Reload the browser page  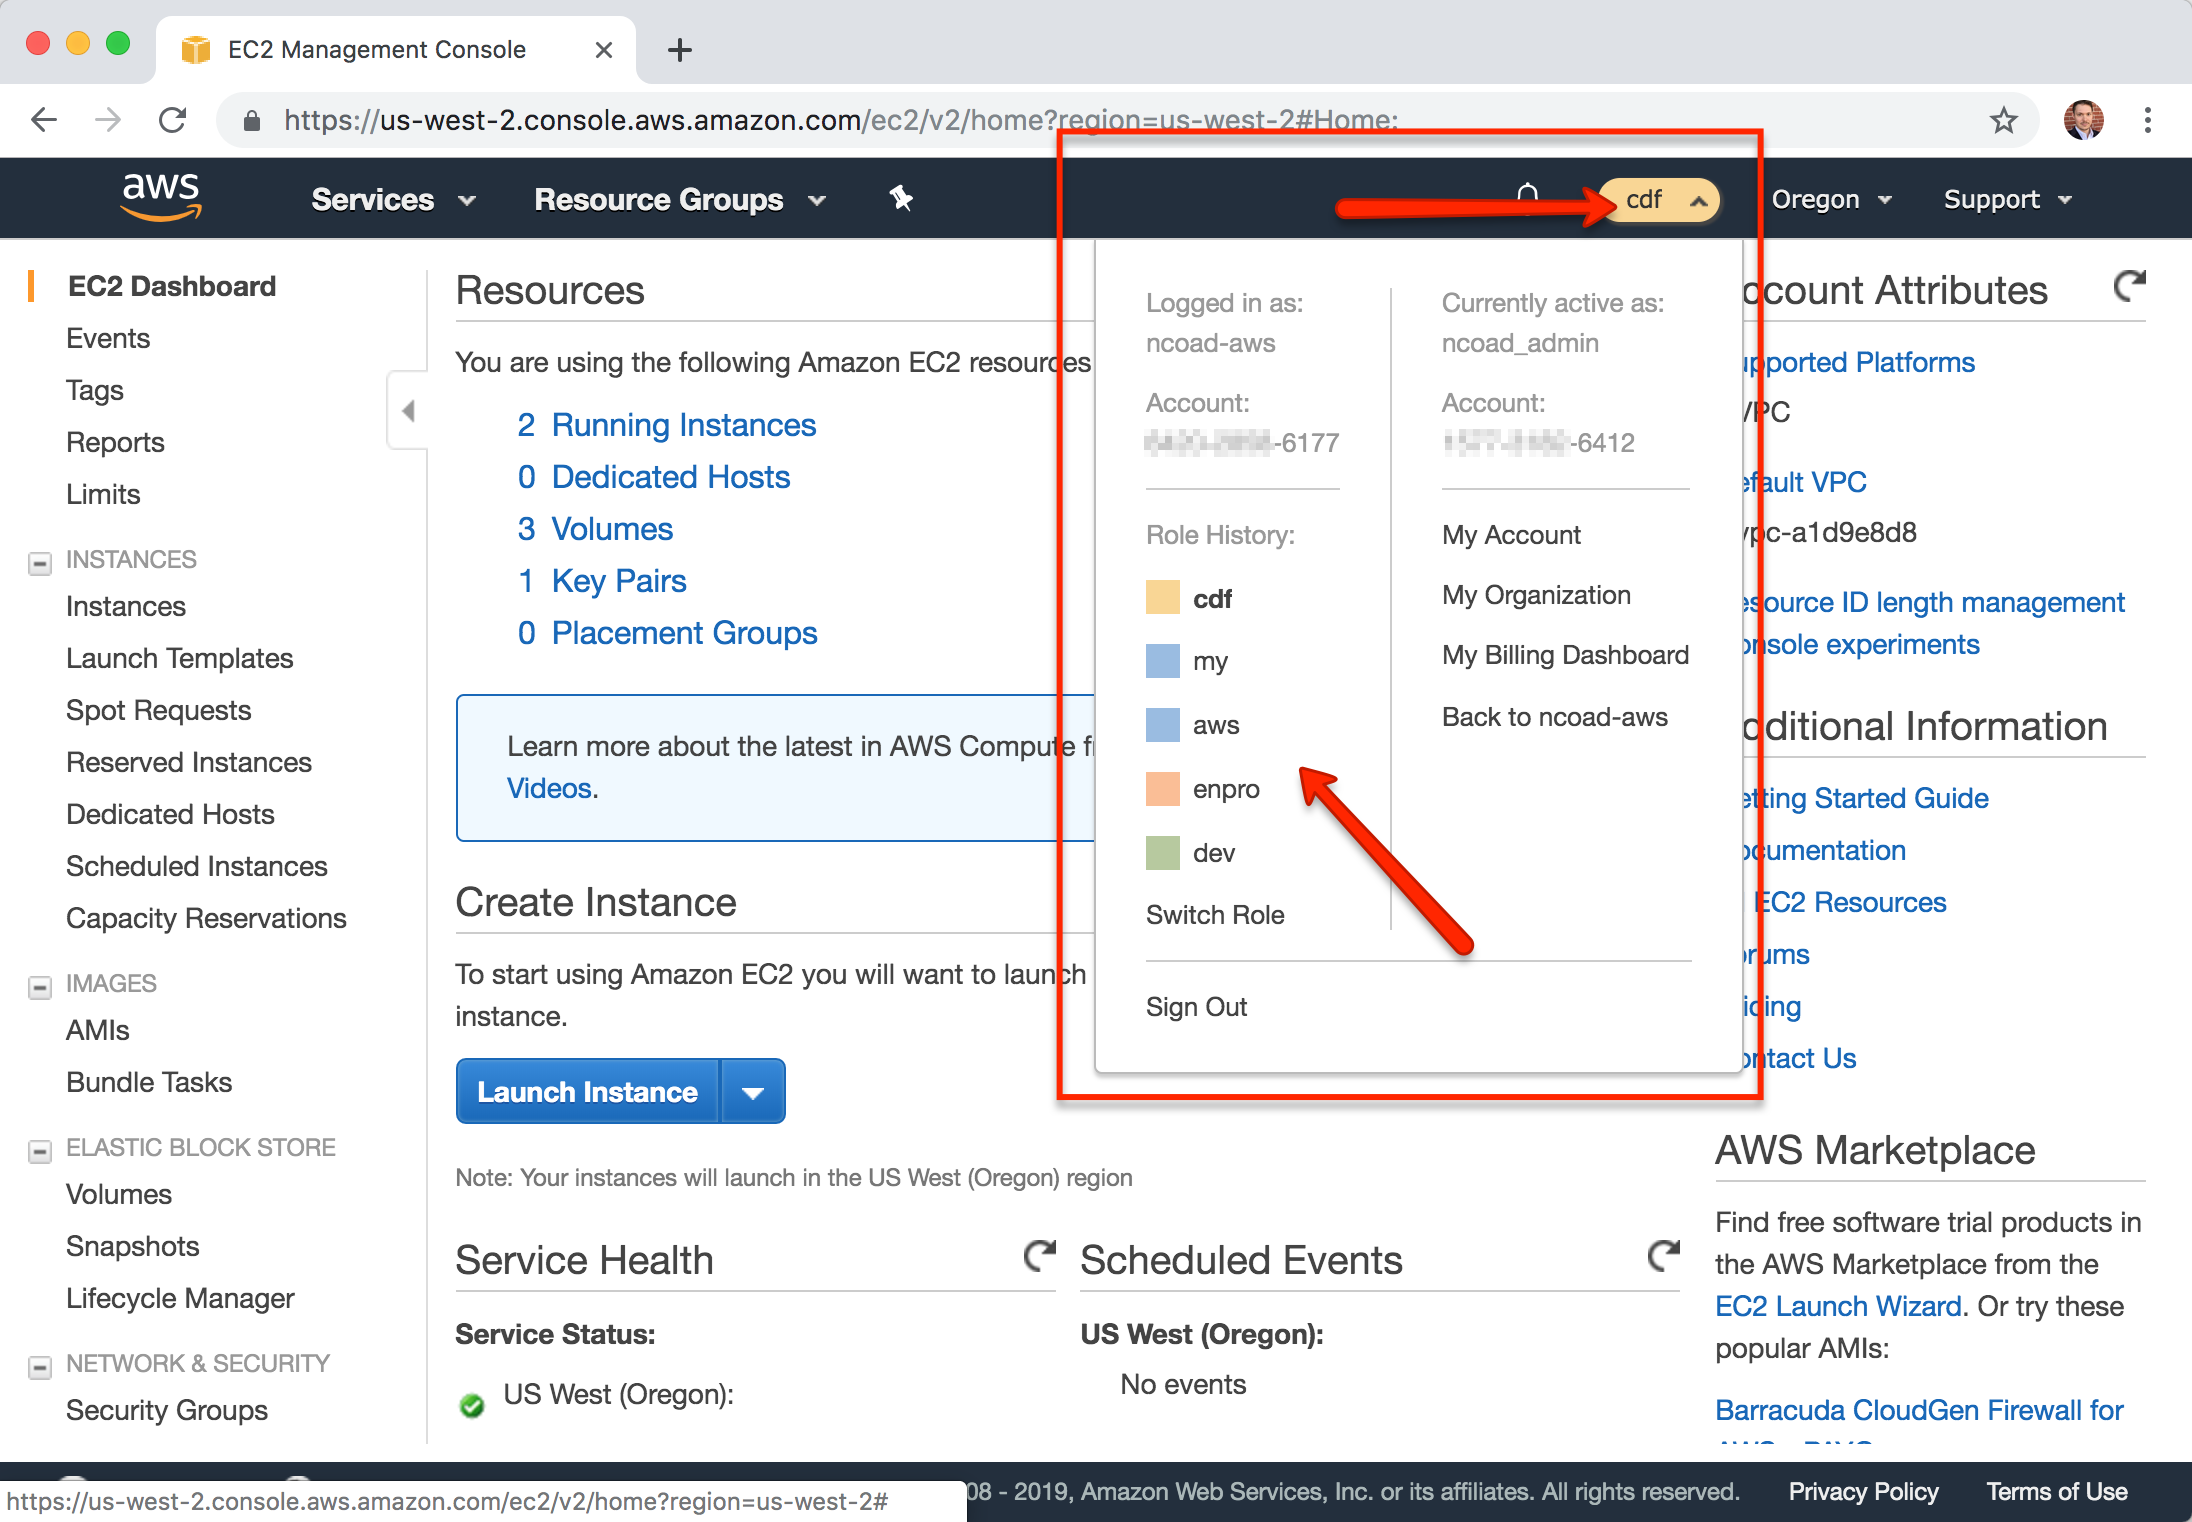point(173,121)
